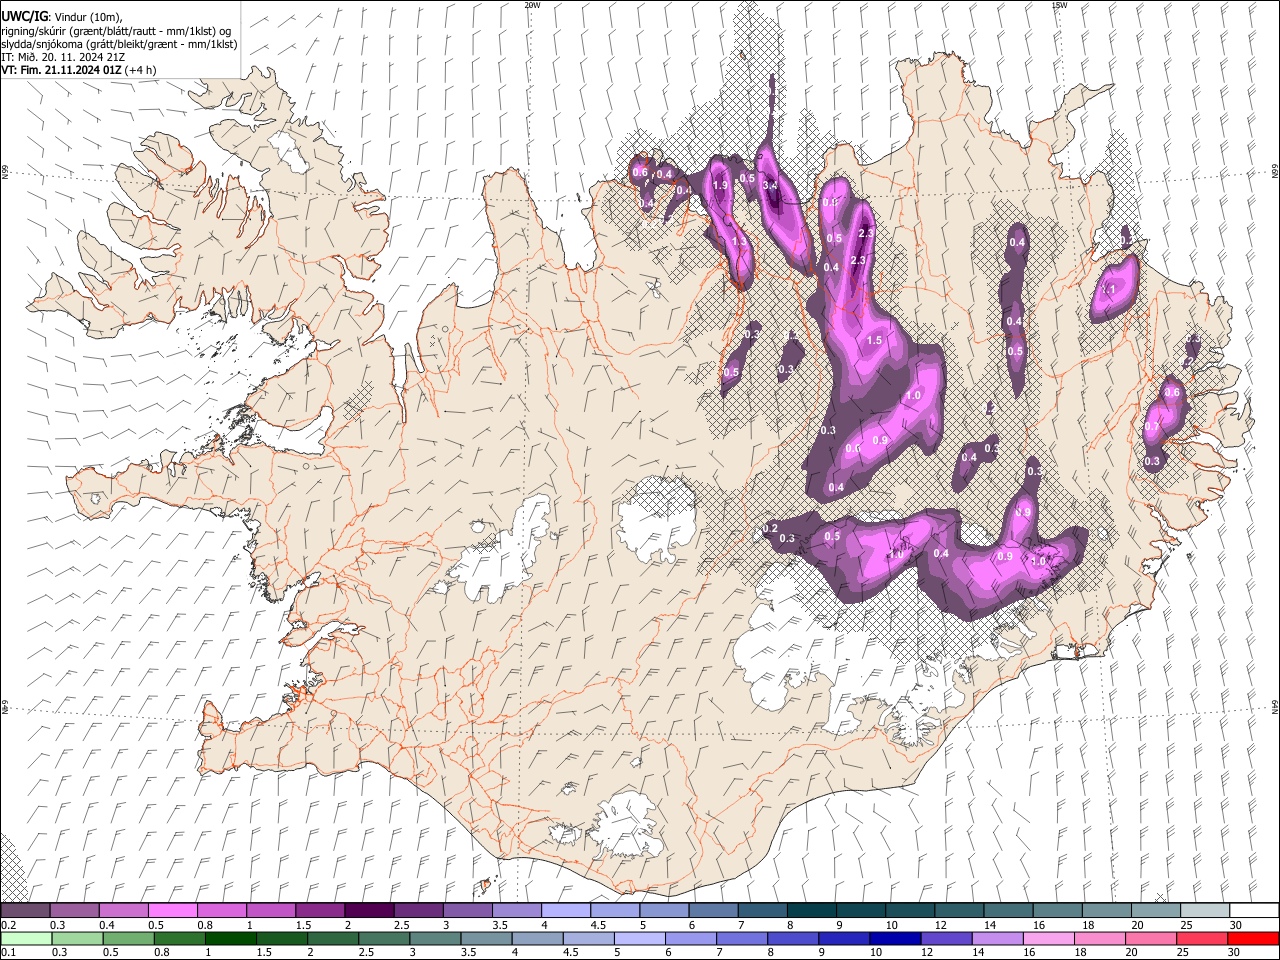This screenshot has height=960, width=1280.
Task: Click the '3.4' snowfall value on the map
Action: coord(770,185)
